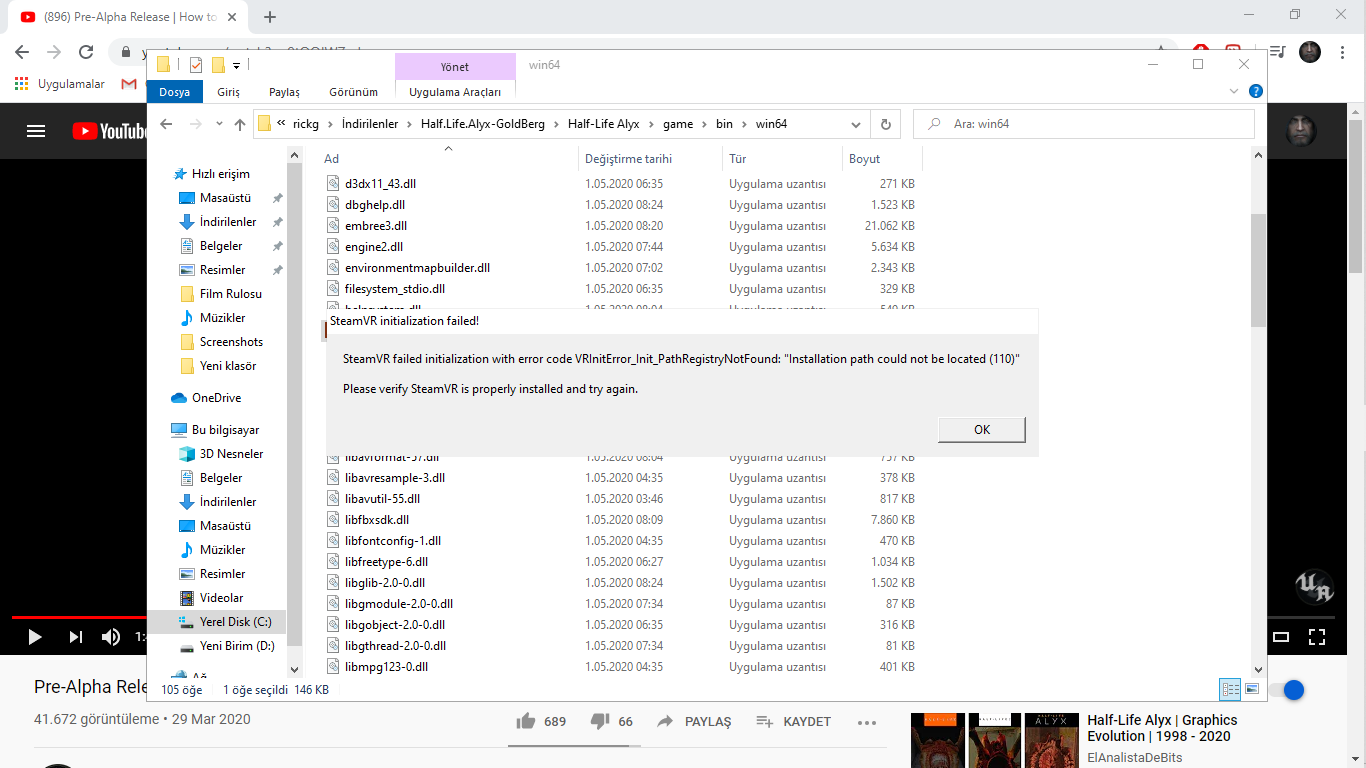Expand the address bar history dropdown
The height and width of the screenshot is (768, 1366).
[856, 124]
